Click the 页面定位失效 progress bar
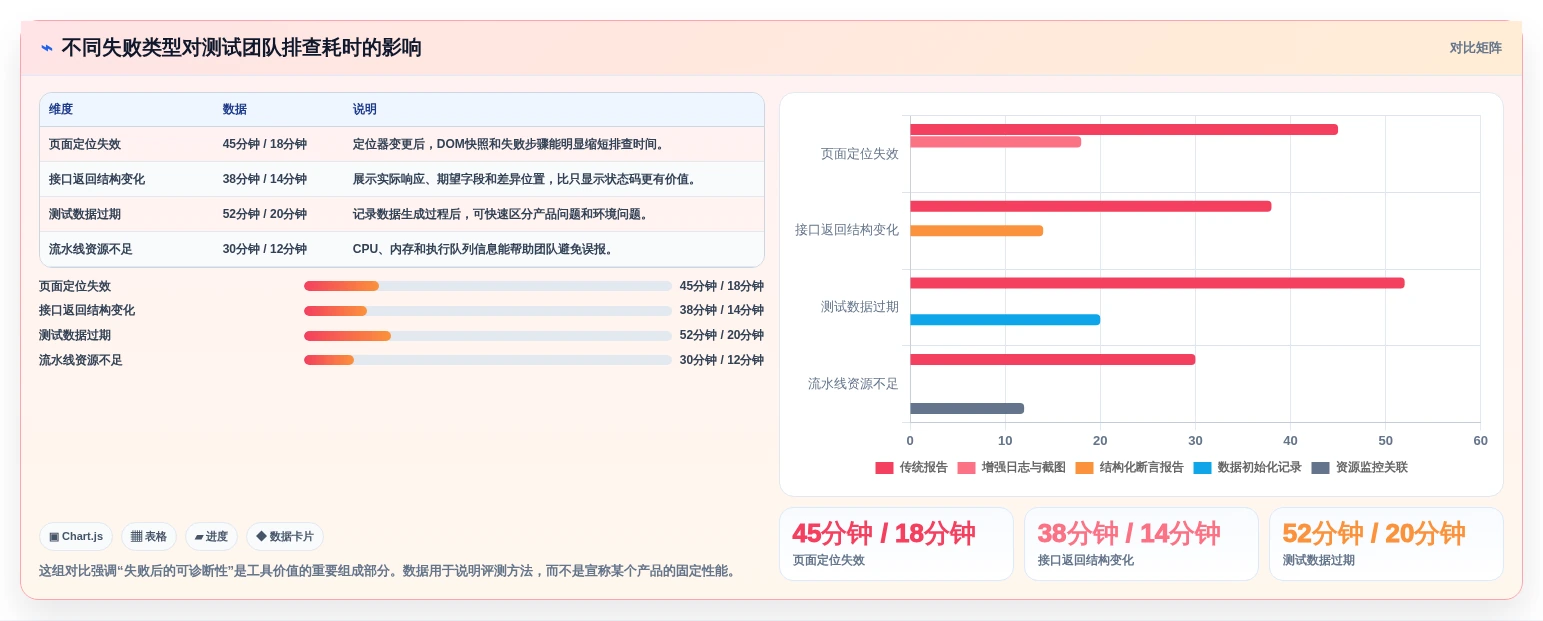 click(488, 286)
